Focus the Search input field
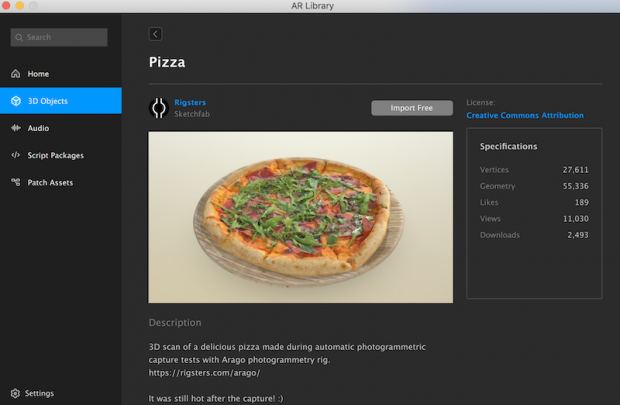 coord(65,38)
